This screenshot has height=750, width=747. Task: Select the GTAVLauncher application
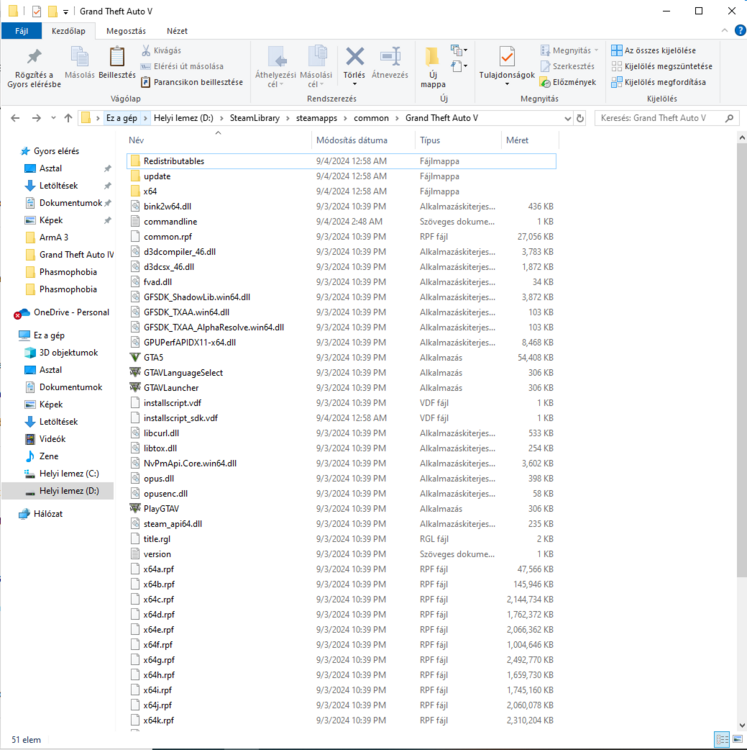tap(341, 387)
